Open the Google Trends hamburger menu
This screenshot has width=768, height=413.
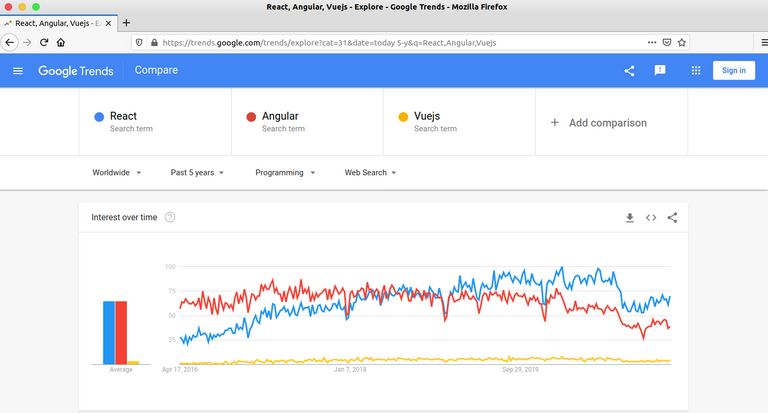tap(18, 70)
